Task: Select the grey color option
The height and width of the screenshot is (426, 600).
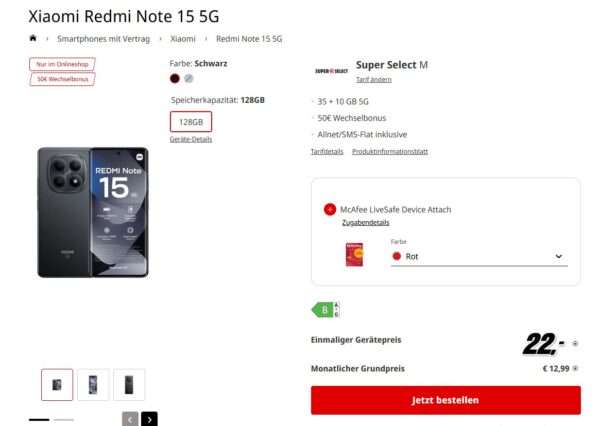Action: 189,78
